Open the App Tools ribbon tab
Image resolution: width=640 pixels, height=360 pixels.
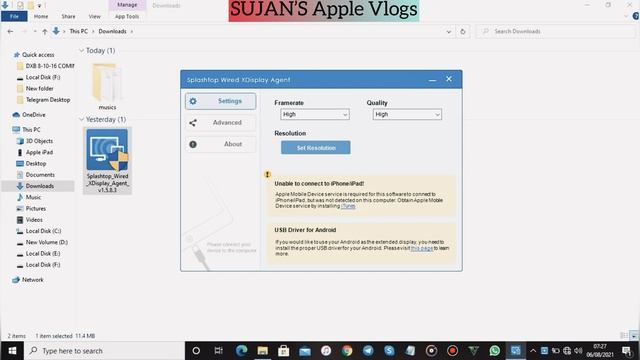pos(127,16)
